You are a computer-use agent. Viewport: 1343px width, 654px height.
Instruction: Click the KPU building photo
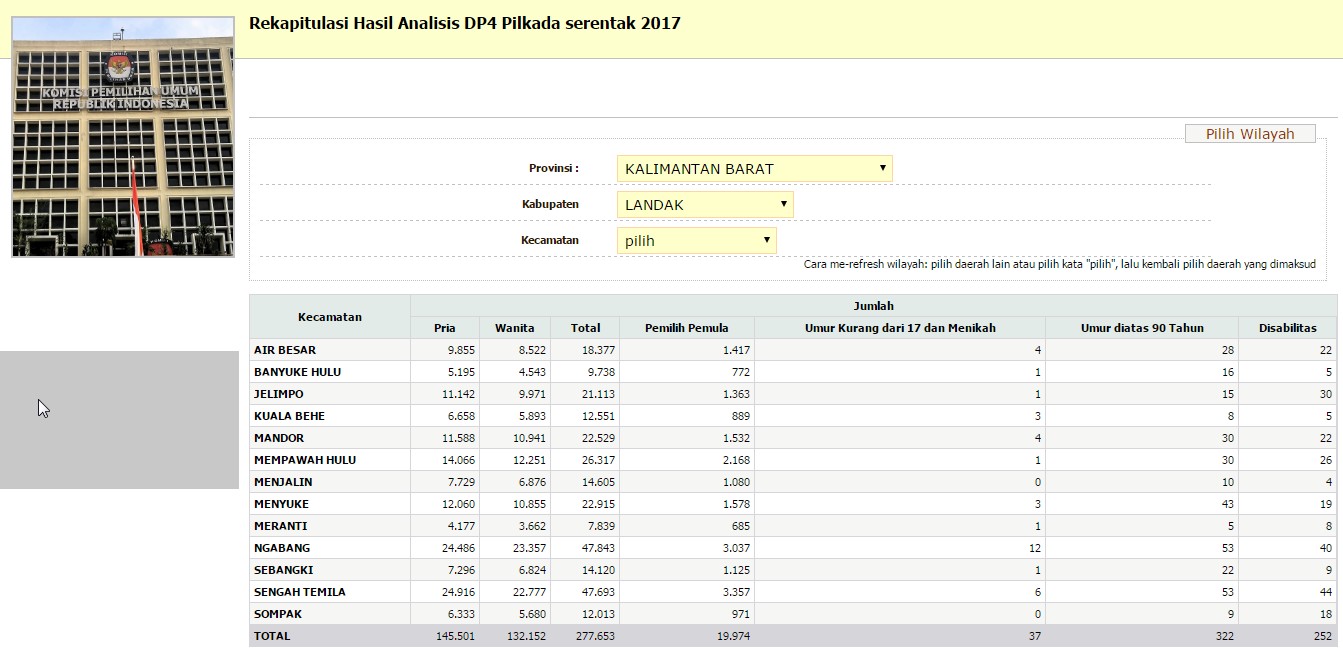123,137
